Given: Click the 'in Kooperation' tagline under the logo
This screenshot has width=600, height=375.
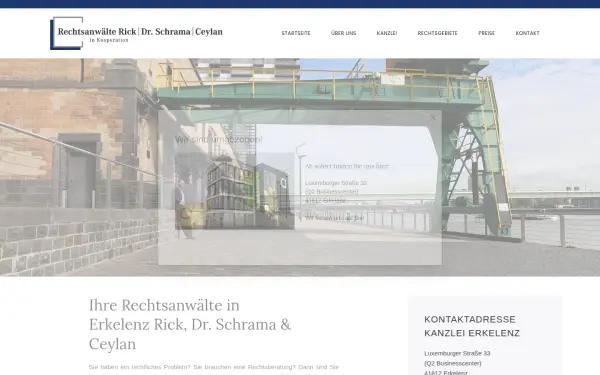Looking at the screenshot, I should pos(109,40).
